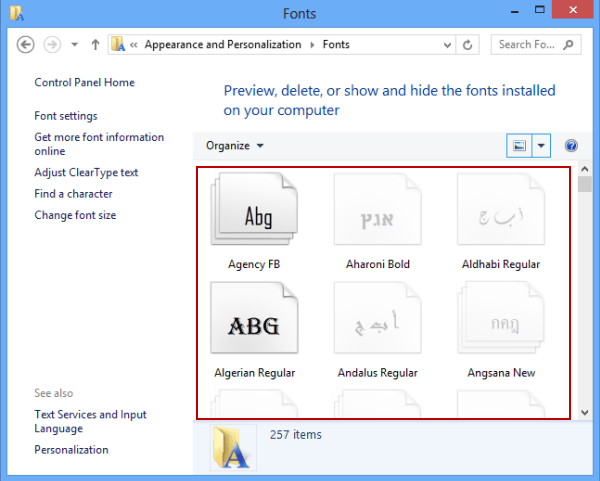The width and height of the screenshot is (600, 481).
Task: Click the scroll down arrow of font list
Action: 585,413
